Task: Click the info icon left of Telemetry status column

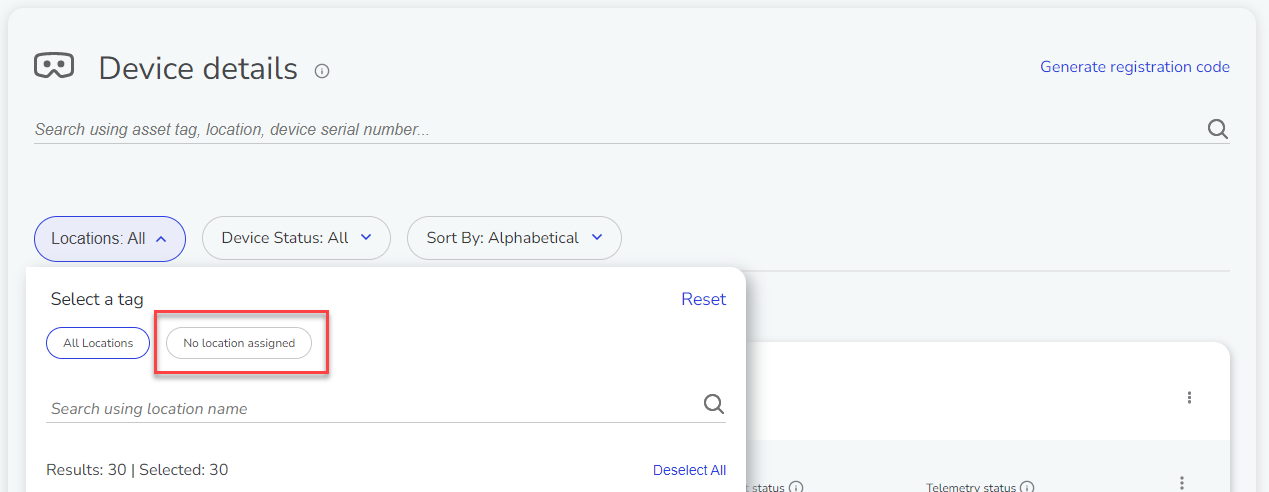Action: [796, 487]
